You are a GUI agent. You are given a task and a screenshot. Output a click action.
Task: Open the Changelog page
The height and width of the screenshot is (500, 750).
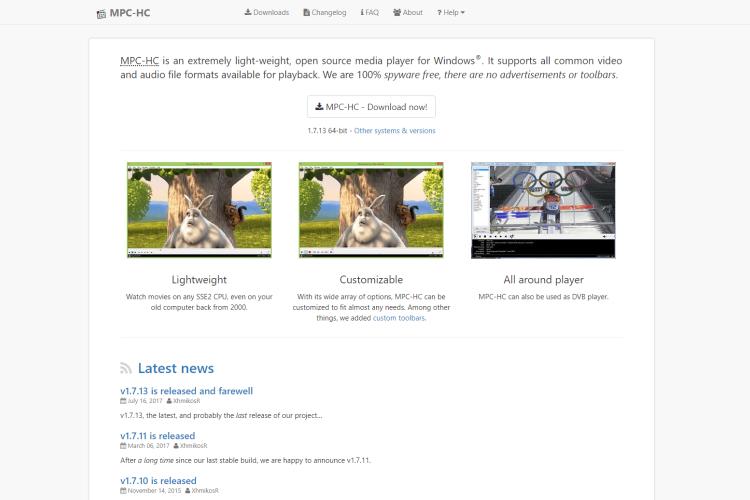[x=325, y=12]
